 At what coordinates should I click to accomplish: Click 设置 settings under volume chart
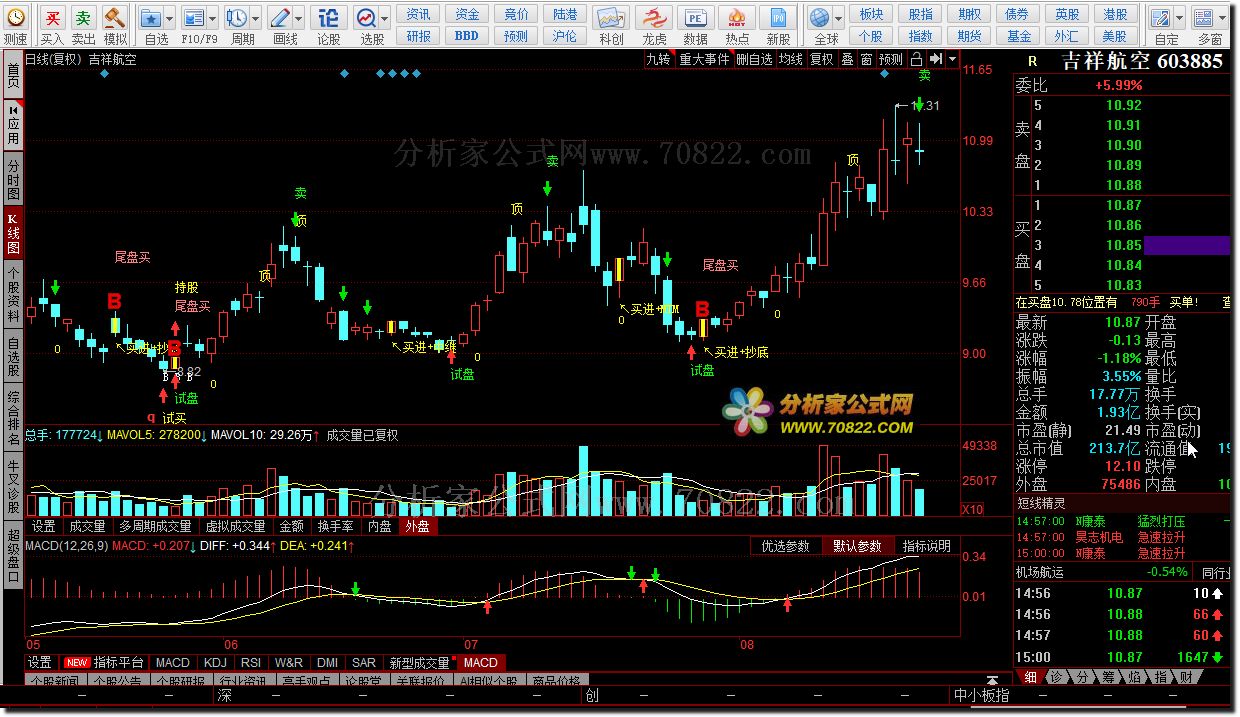[44, 526]
